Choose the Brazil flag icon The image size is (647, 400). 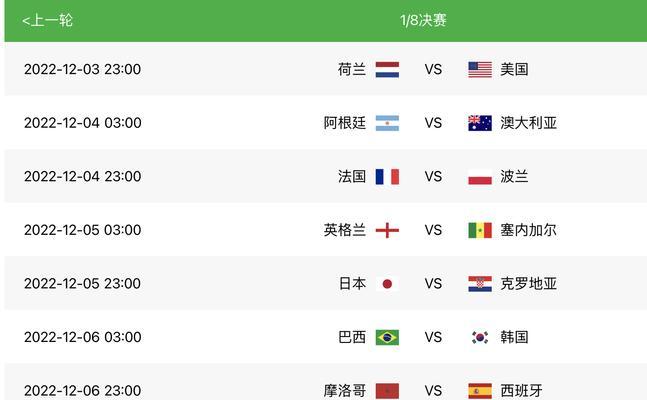[387, 337]
